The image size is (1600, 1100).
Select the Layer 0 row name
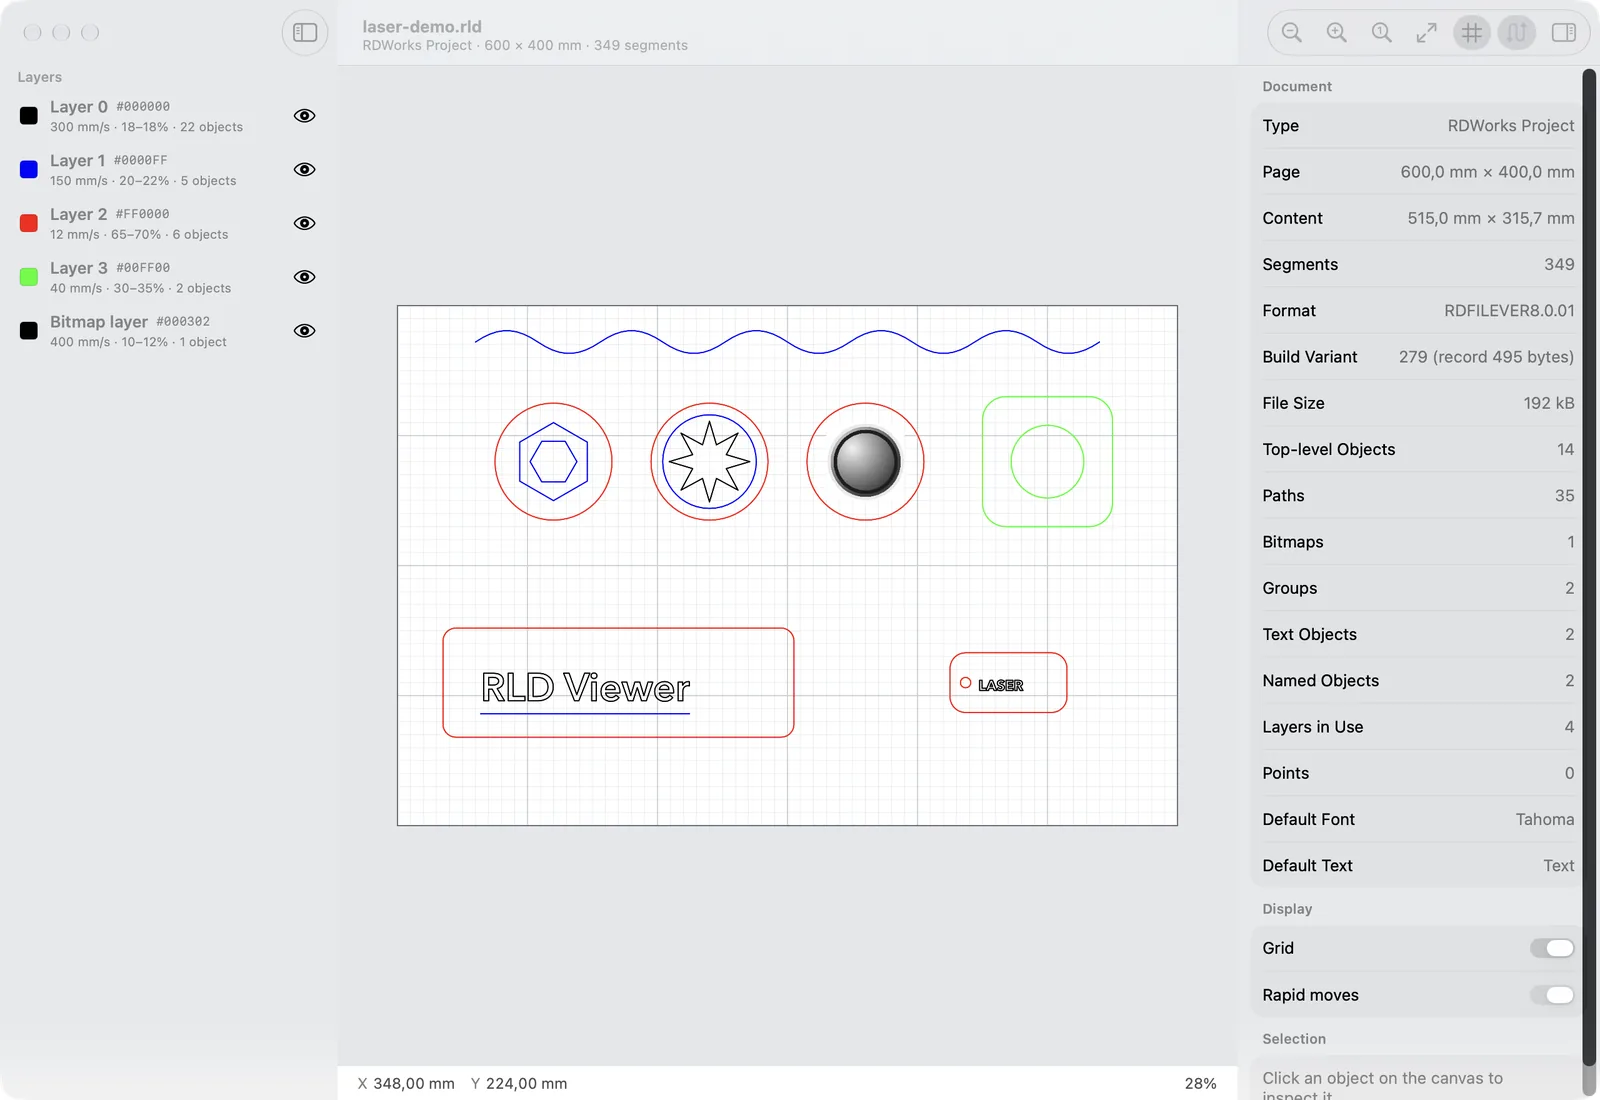point(79,107)
